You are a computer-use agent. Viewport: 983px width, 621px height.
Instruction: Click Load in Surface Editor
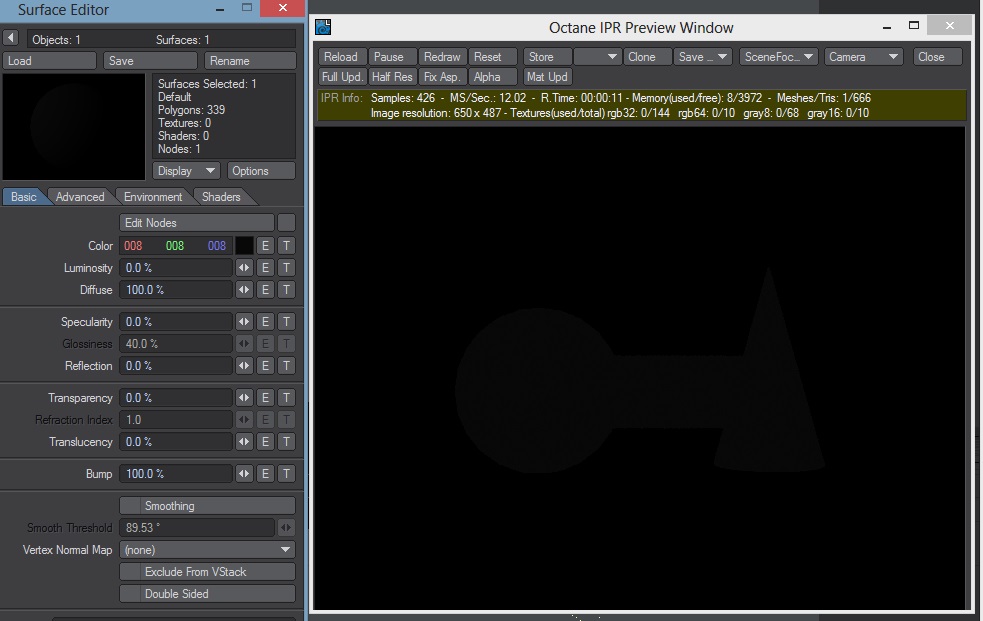pos(50,61)
